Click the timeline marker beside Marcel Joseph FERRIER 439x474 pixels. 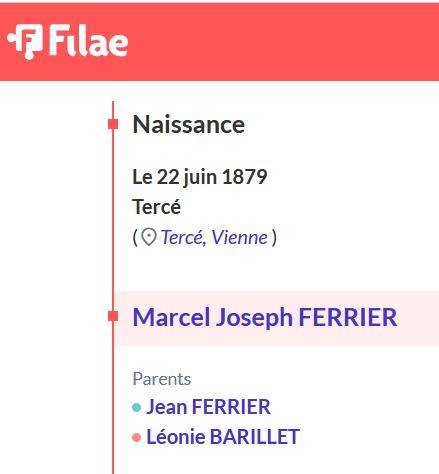click(x=113, y=316)
